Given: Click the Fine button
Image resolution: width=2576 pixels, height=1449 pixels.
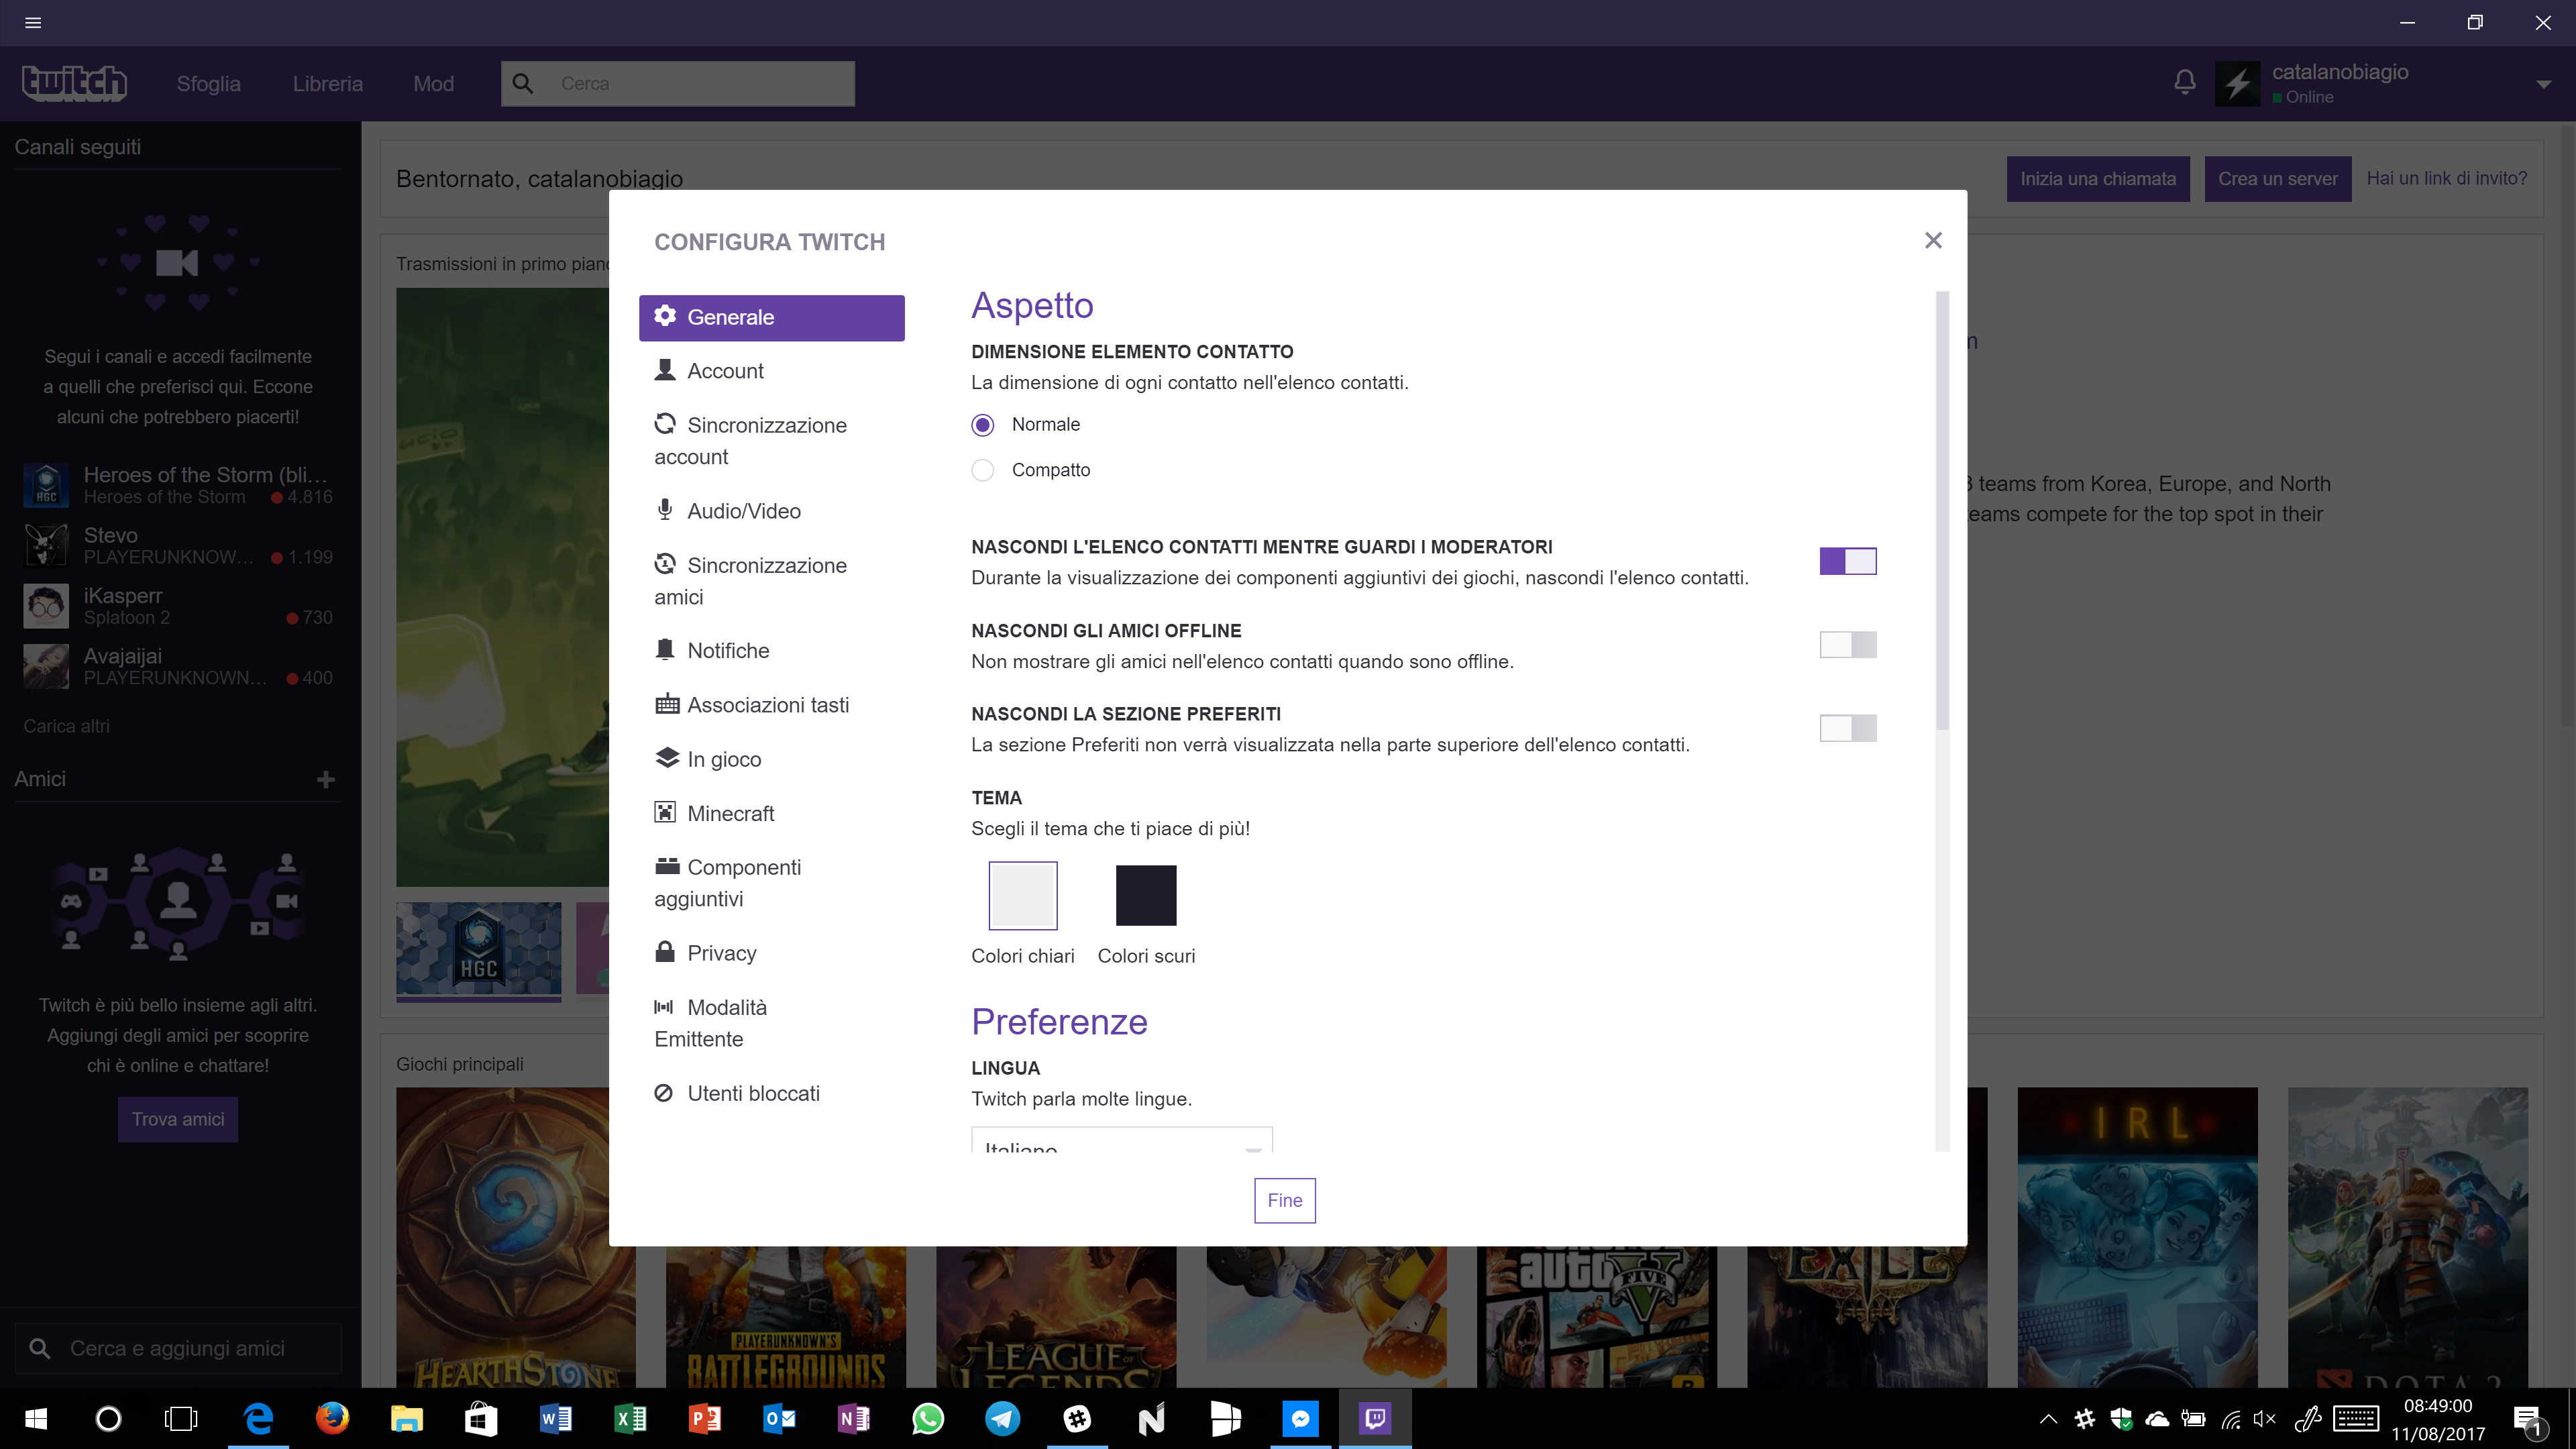Looking at the screenshot, I should click(x=1284, y=1200).
